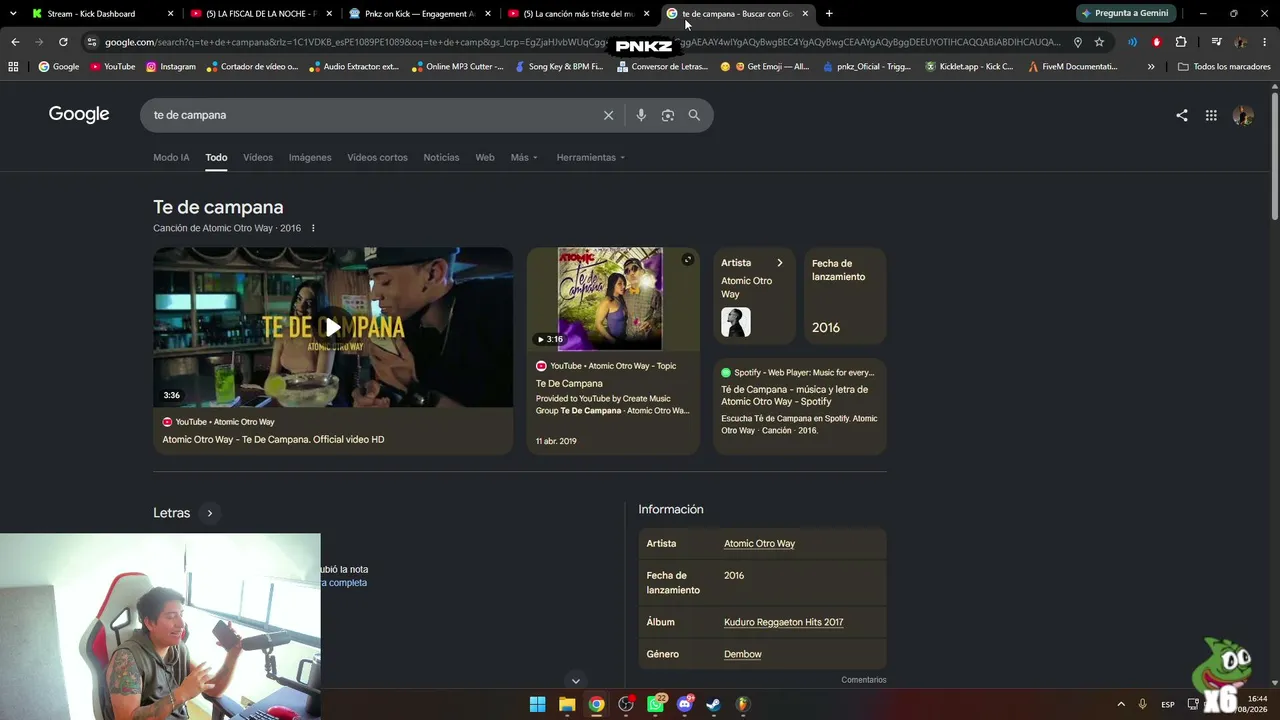Image resolution: width=1280 pixels, height=720 pixels.
Task: Click the artist portrait thumbnail
Action: [736, 322]
